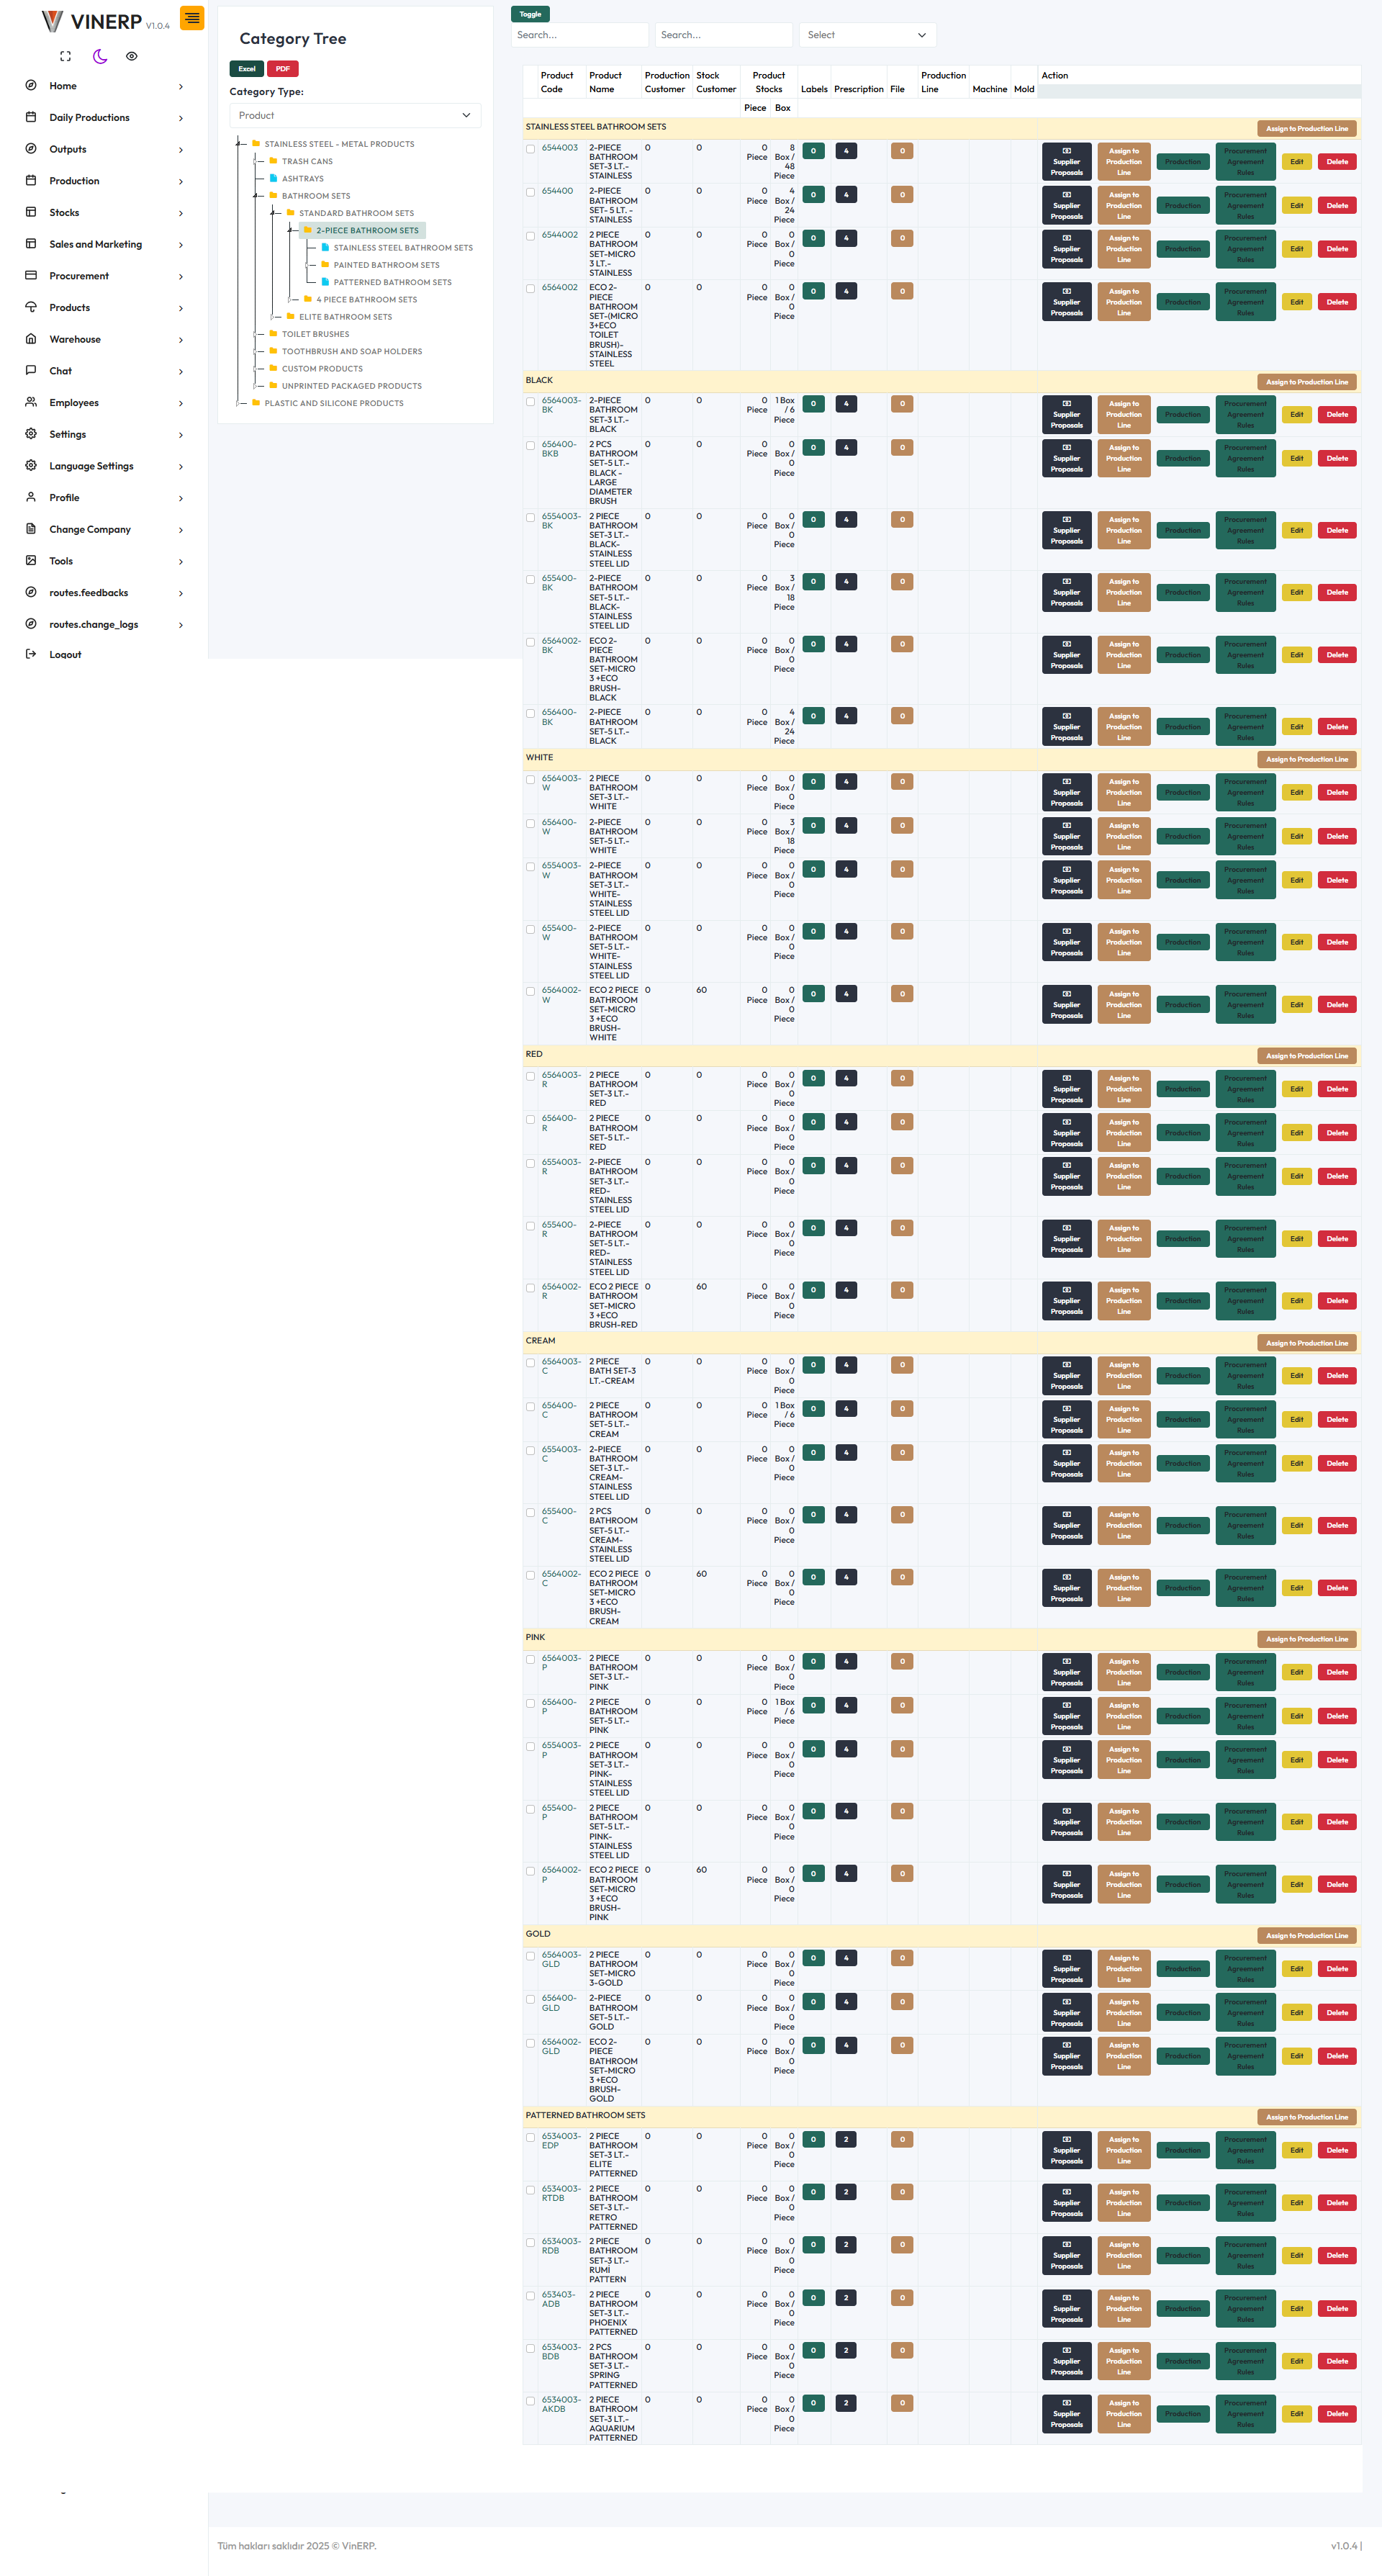Image resolution: width=1382 pixels, height=2576 pixels.
Task: Delete product 6544003 row
Action: [x=1337, y=162]
